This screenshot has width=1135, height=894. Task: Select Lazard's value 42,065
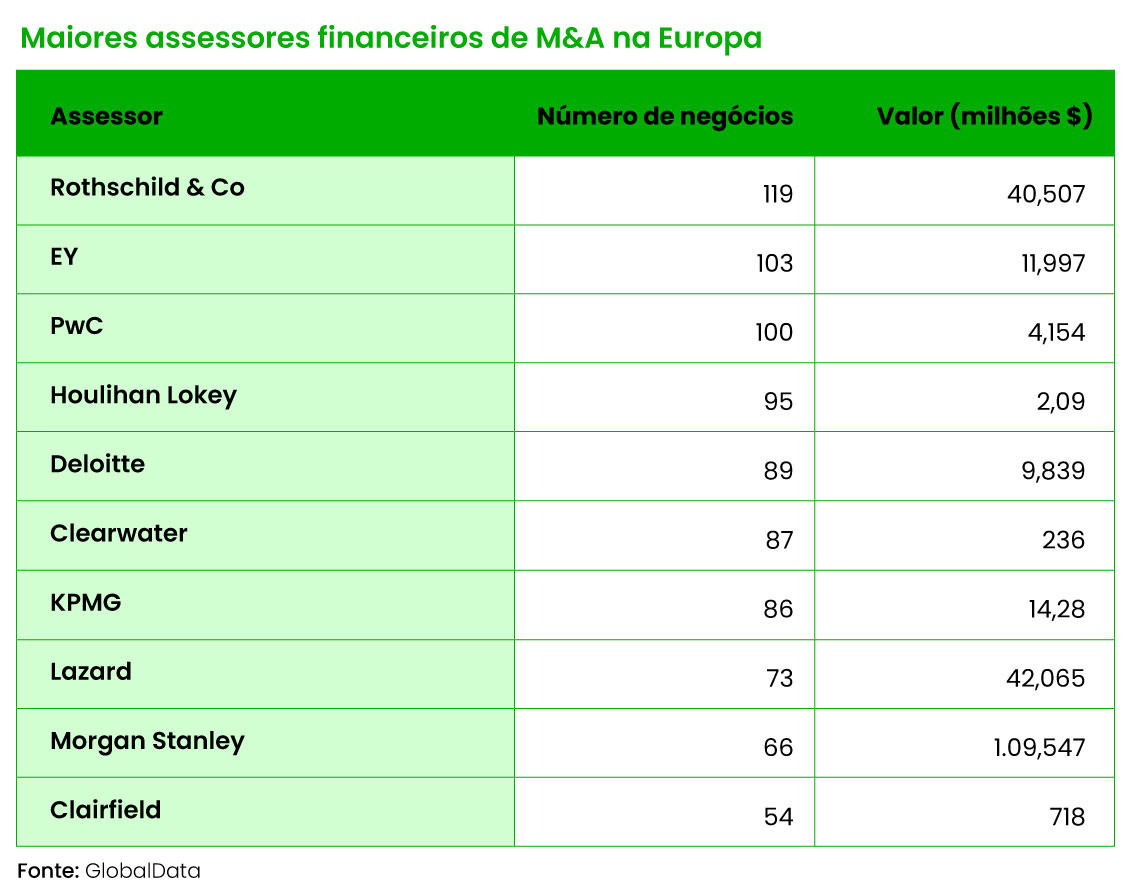pyautogui.click(x=1044, y=679)
